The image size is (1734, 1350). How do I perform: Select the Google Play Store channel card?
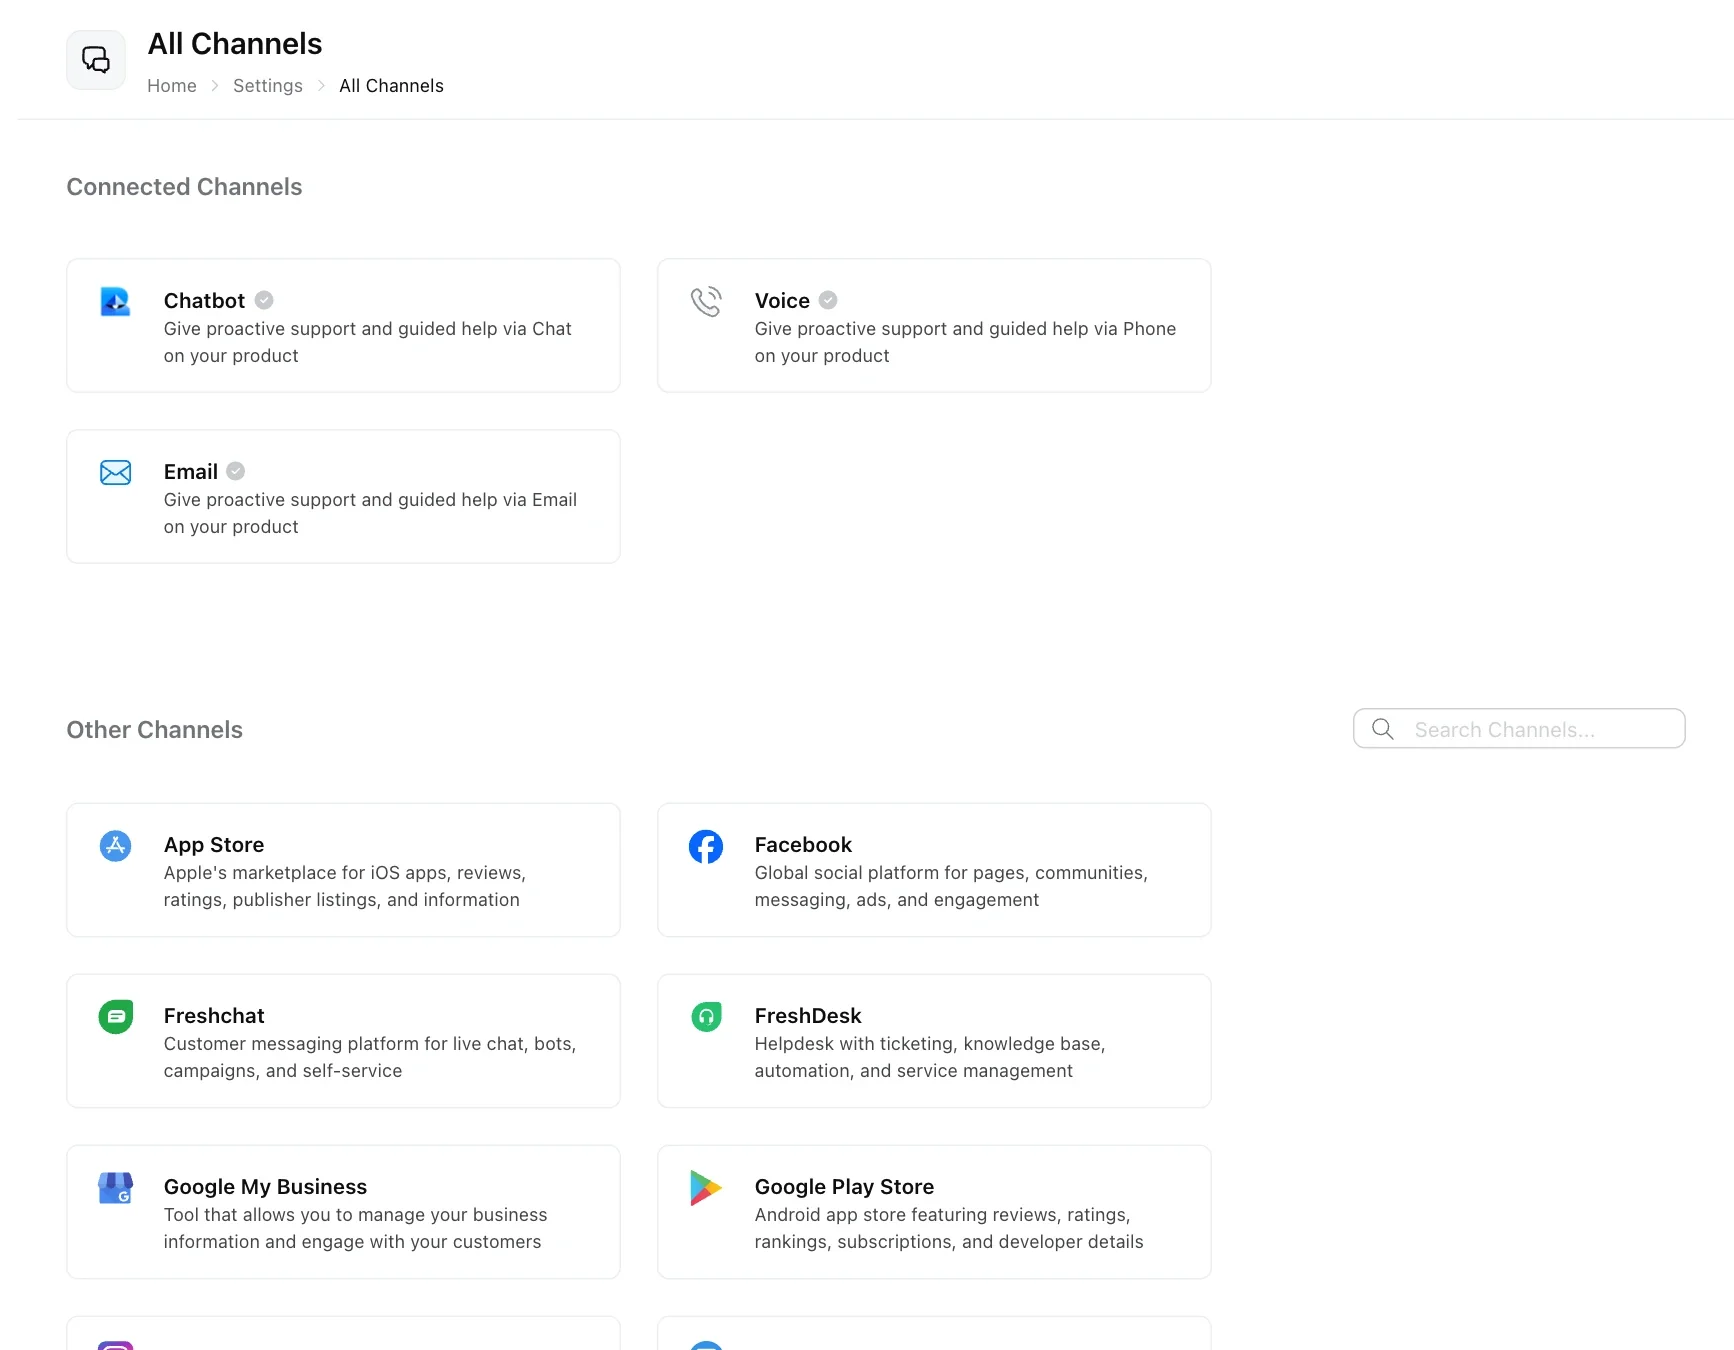(934, 1212)
